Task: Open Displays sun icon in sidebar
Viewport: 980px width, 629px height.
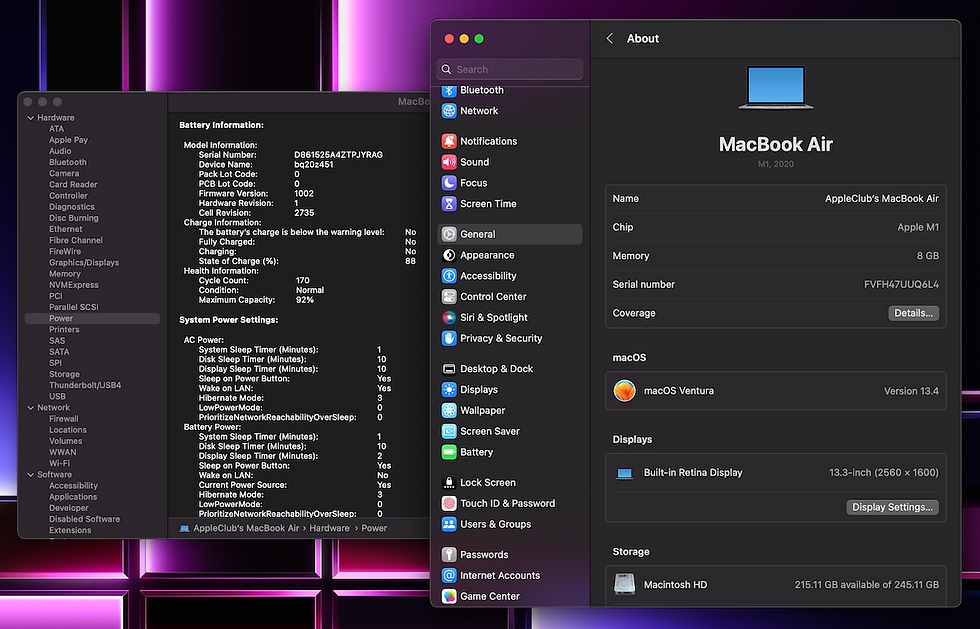Action: 449,390
